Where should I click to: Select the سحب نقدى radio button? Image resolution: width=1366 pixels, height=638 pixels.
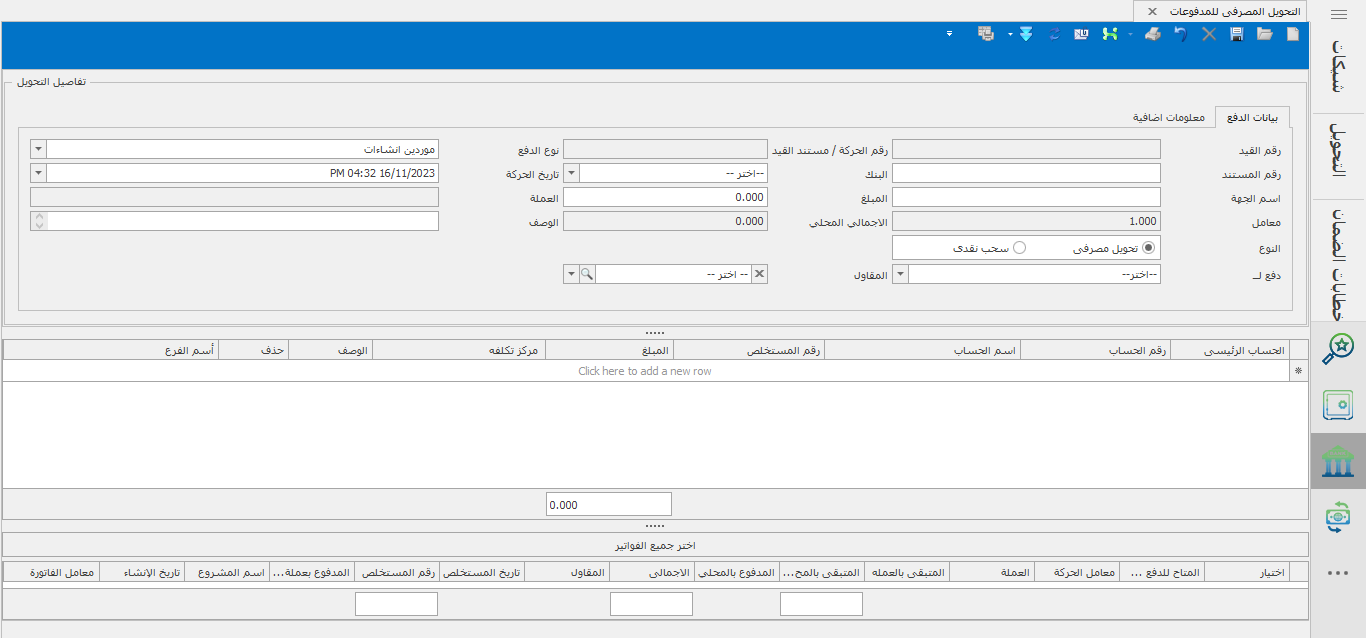tap(1020, 247)
